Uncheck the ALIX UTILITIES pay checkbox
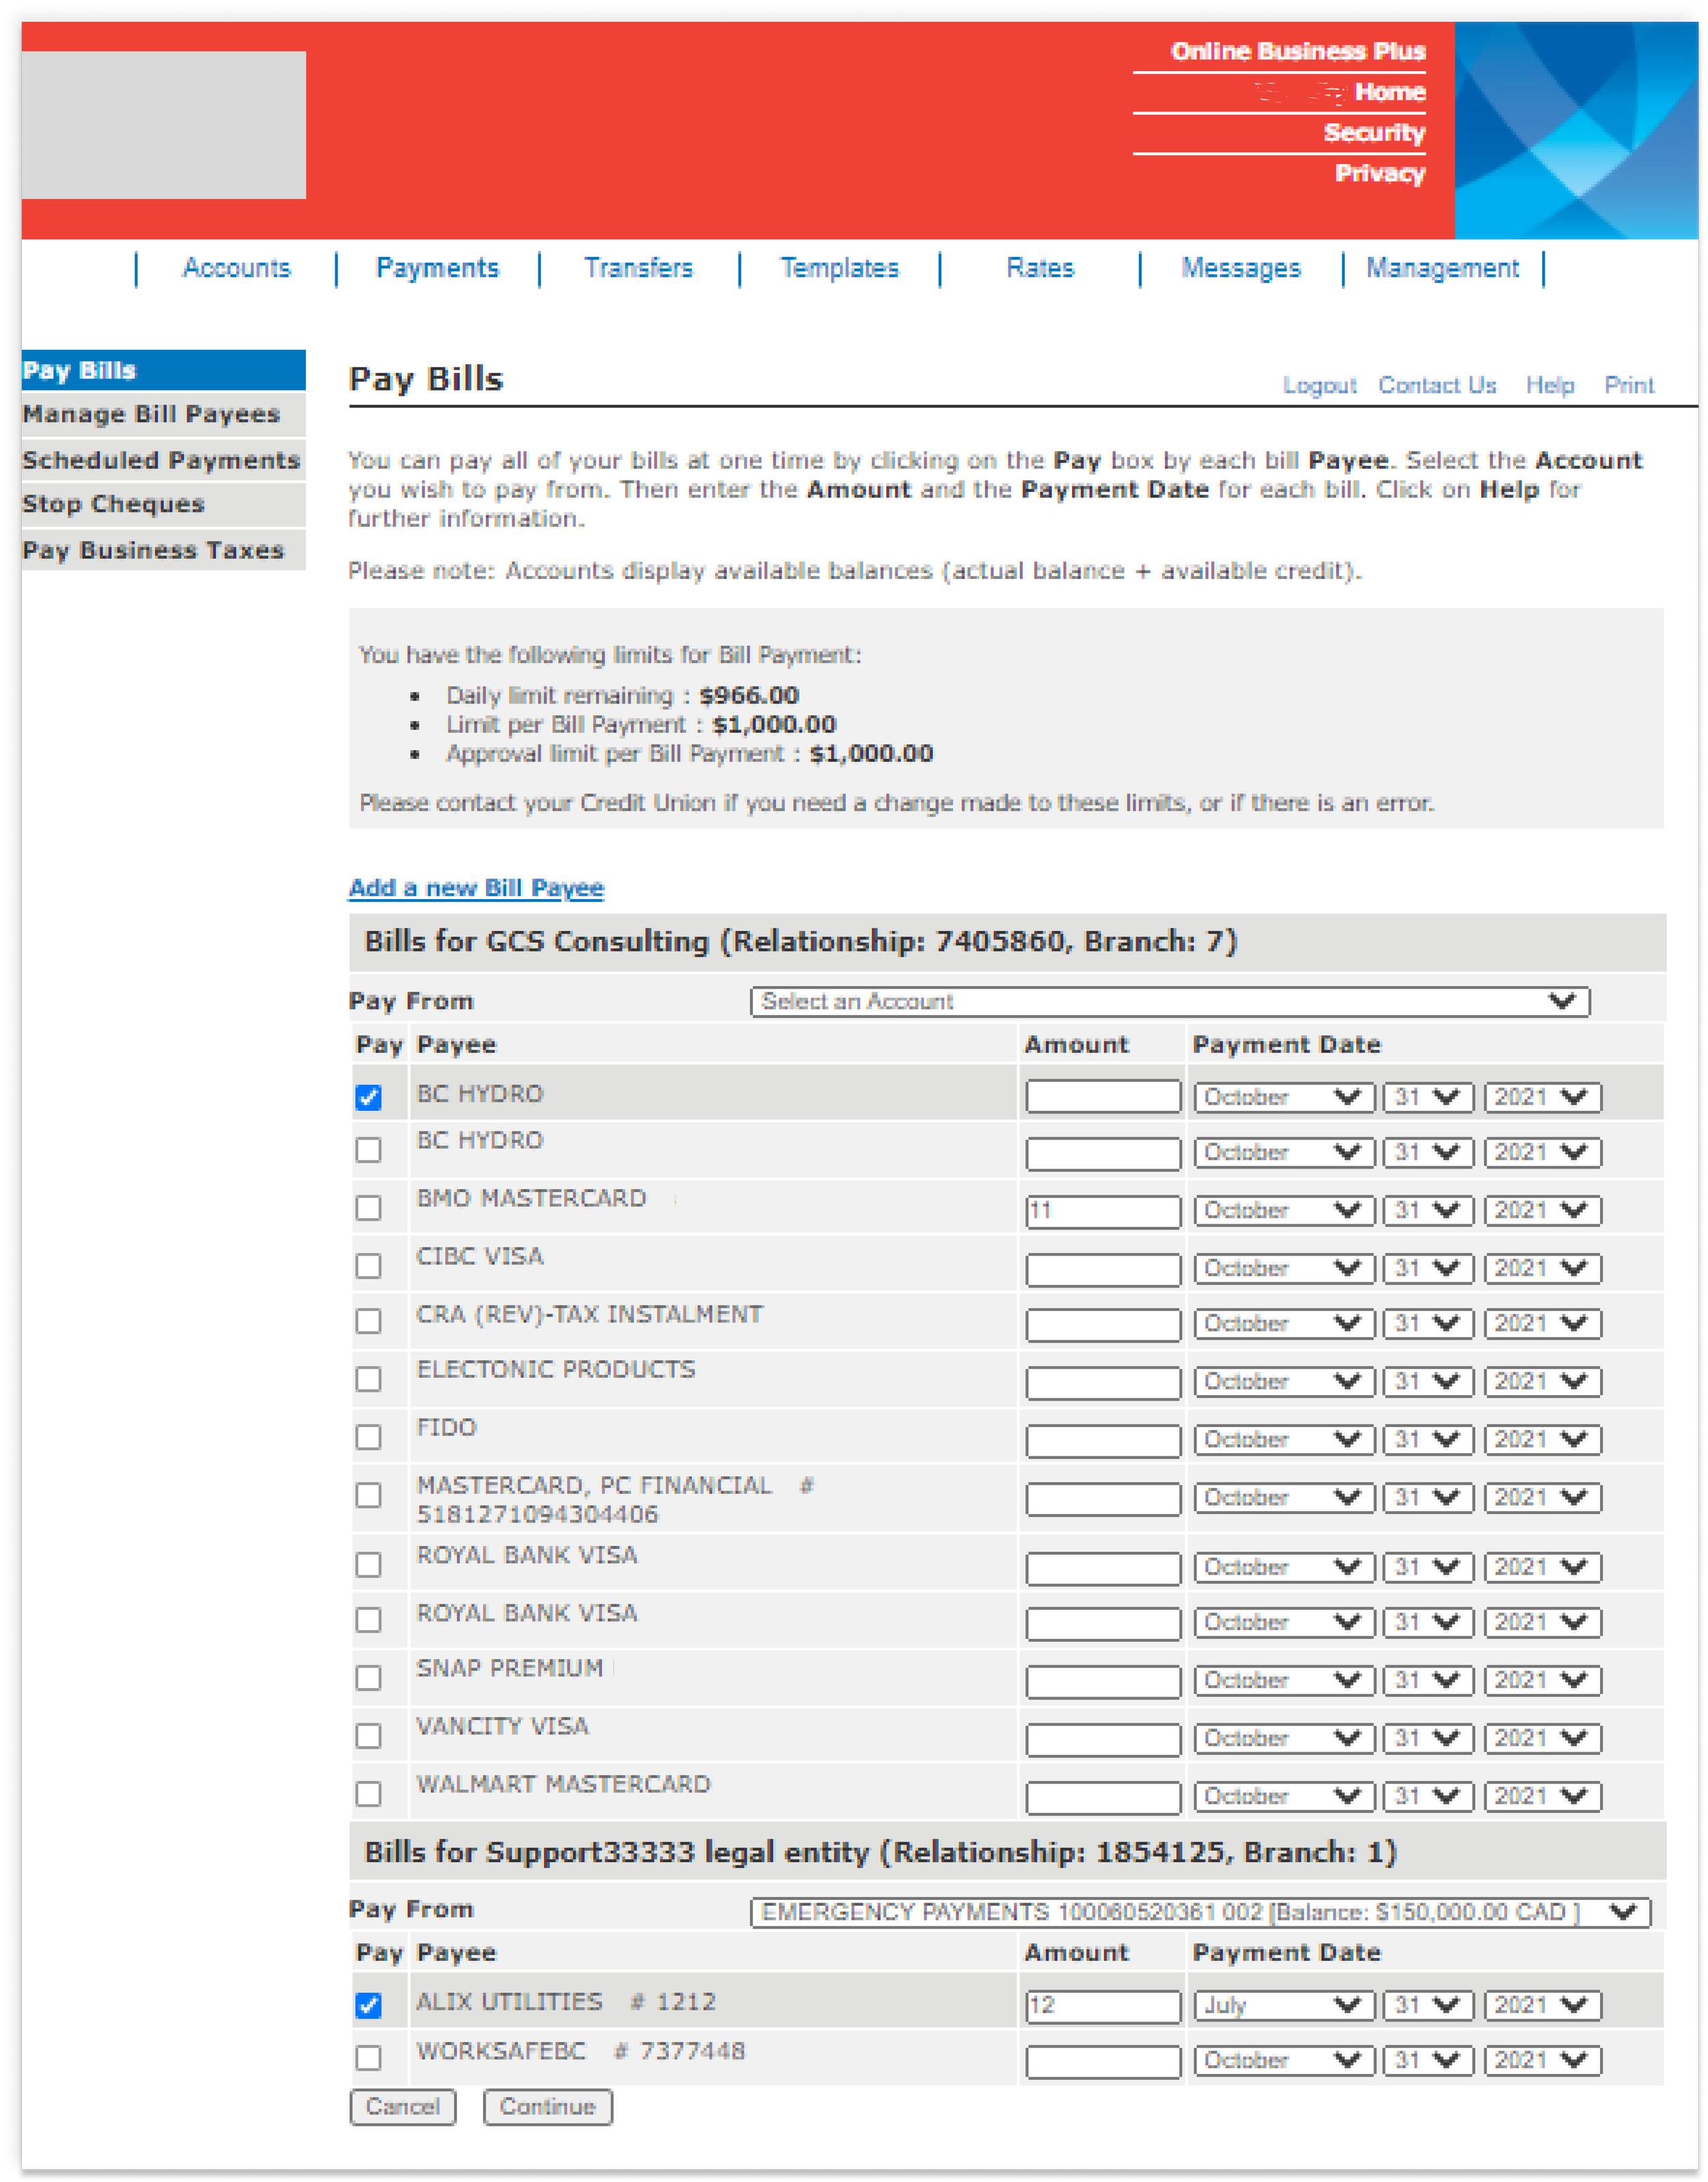Viewport: 1708px width, 2182px height. pos(368,2004)
